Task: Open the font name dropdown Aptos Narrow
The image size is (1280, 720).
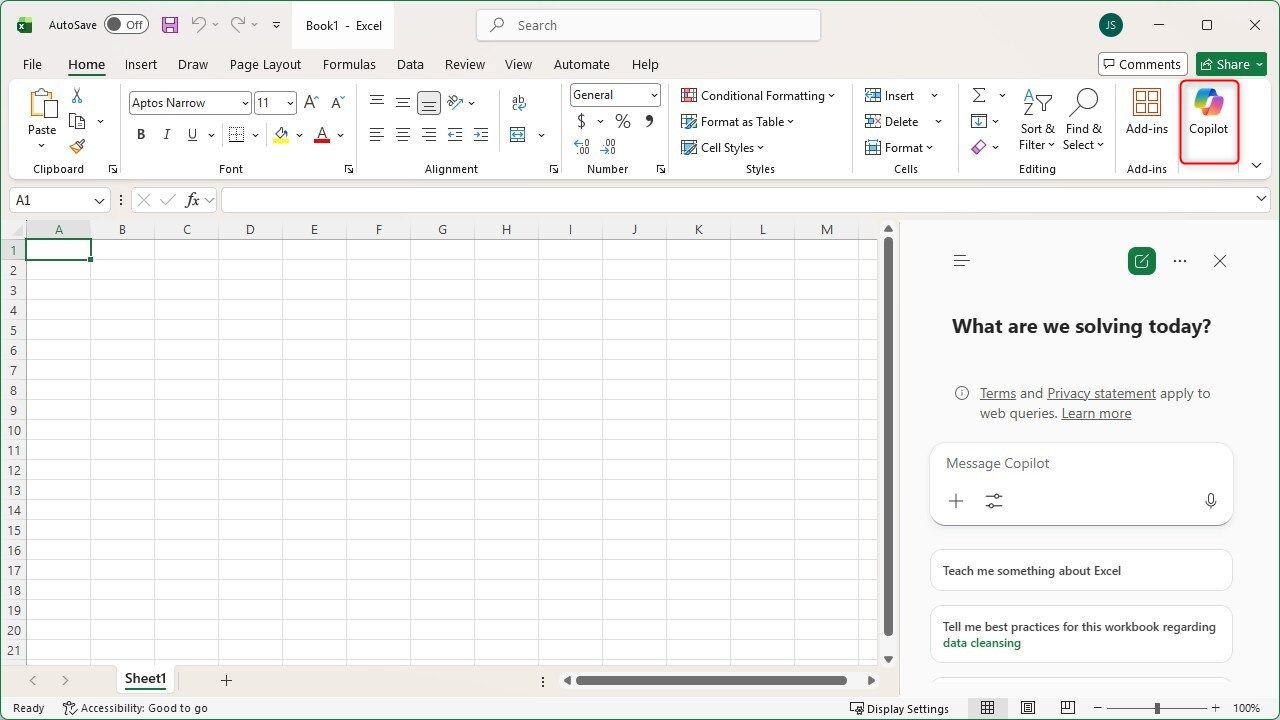Action: pyautogui.click(x=245, y=103)
